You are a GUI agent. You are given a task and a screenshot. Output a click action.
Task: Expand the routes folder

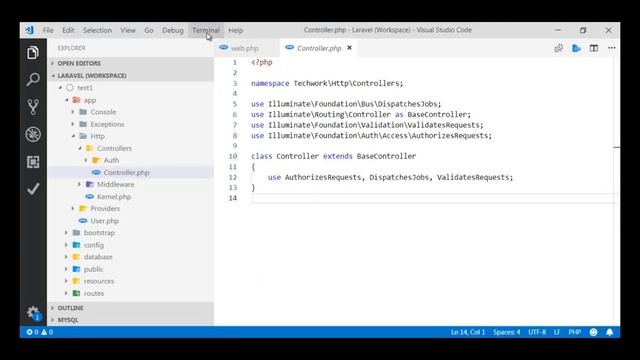[67, 293]
